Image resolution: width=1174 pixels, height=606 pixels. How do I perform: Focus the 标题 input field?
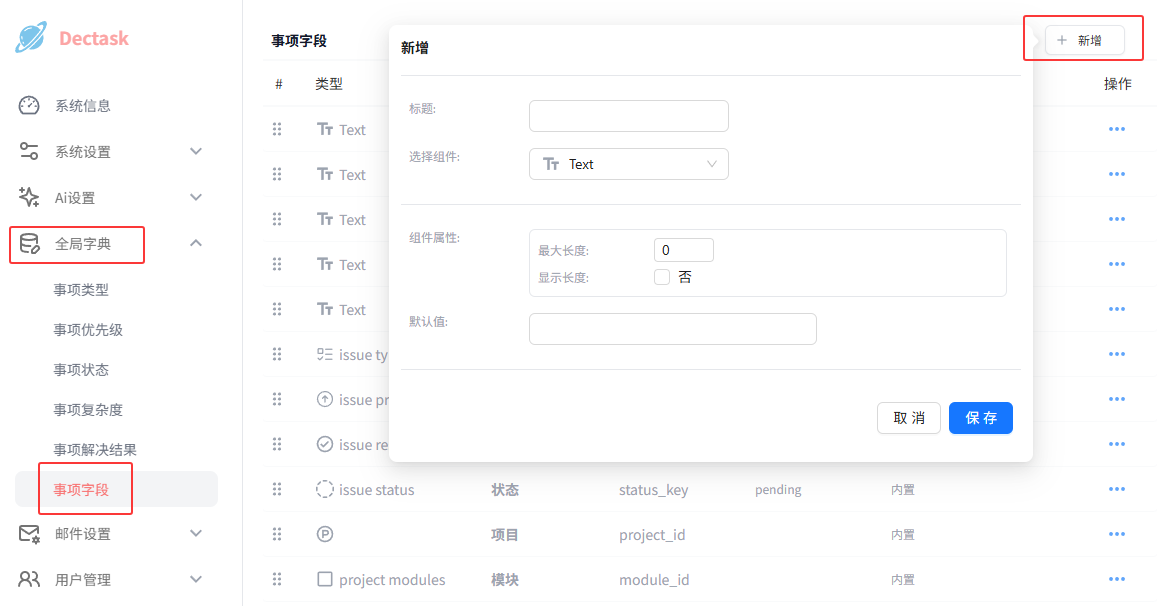pyautogui.click(x=628, y=116)
